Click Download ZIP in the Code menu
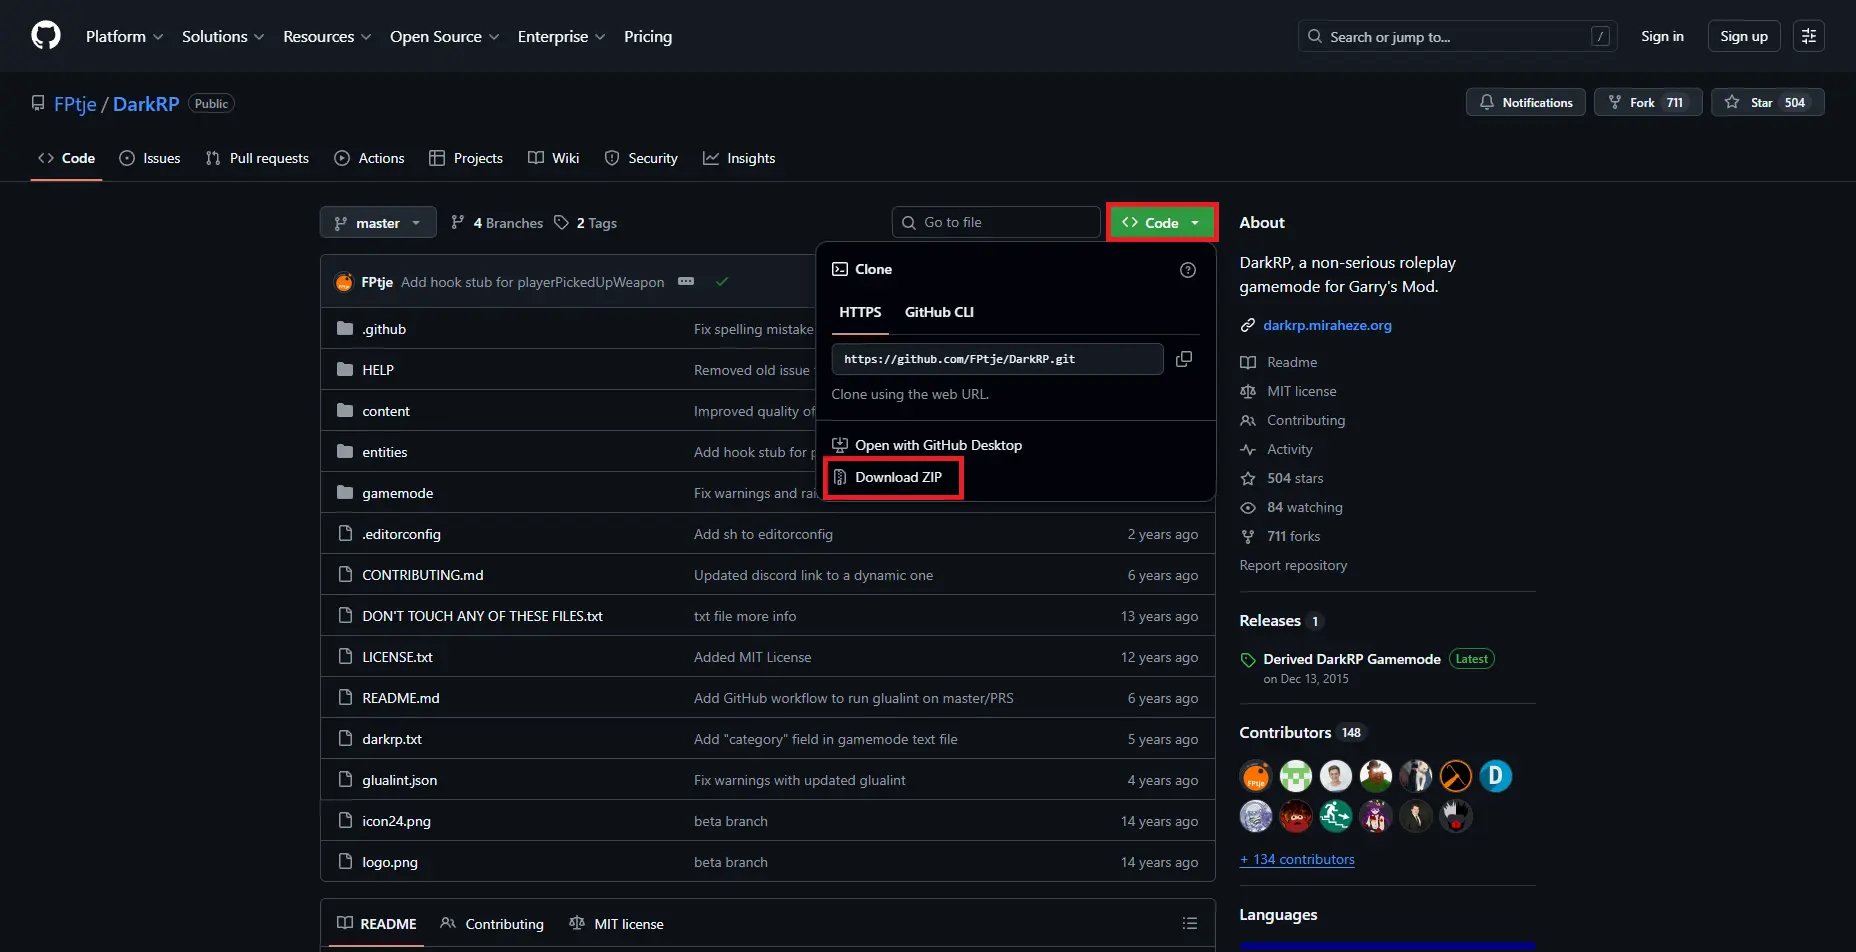1856x952 pixels. pos(897,477)
